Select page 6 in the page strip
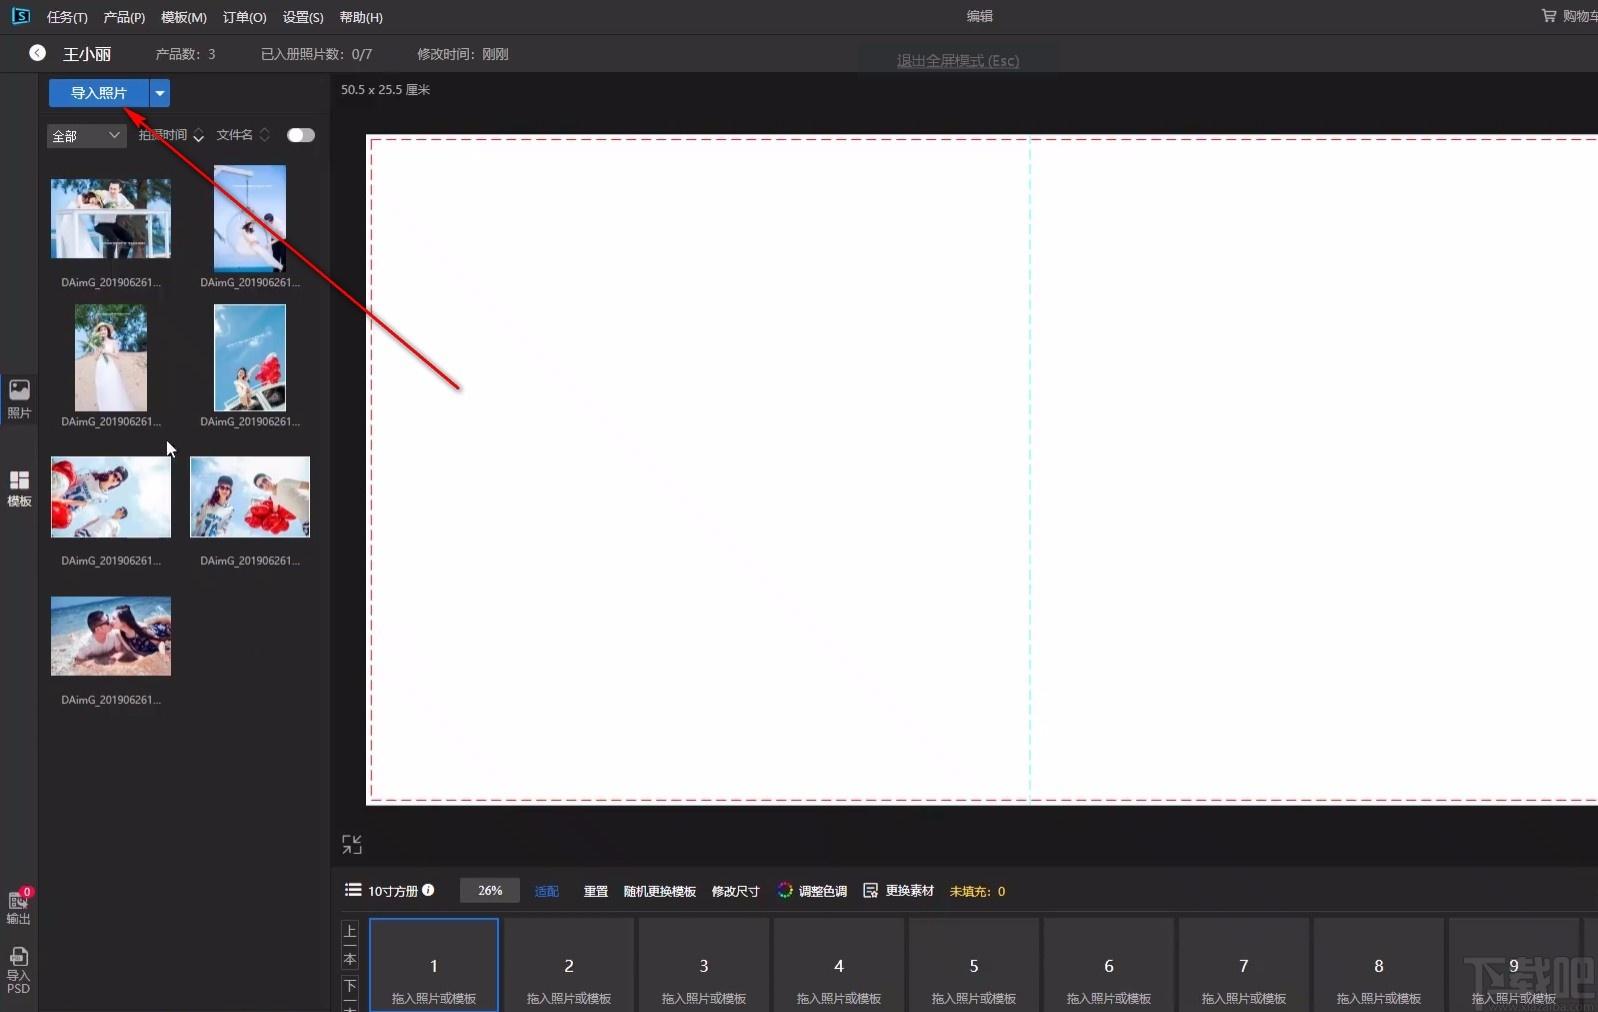Screen dimensions: 1598x1012 tap(1109, 966)
